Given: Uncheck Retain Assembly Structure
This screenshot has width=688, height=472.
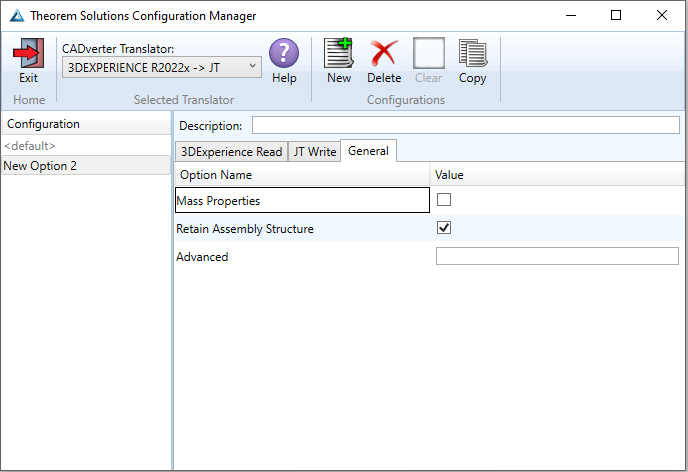Looking at the screenshot, I should pos(444,228).
